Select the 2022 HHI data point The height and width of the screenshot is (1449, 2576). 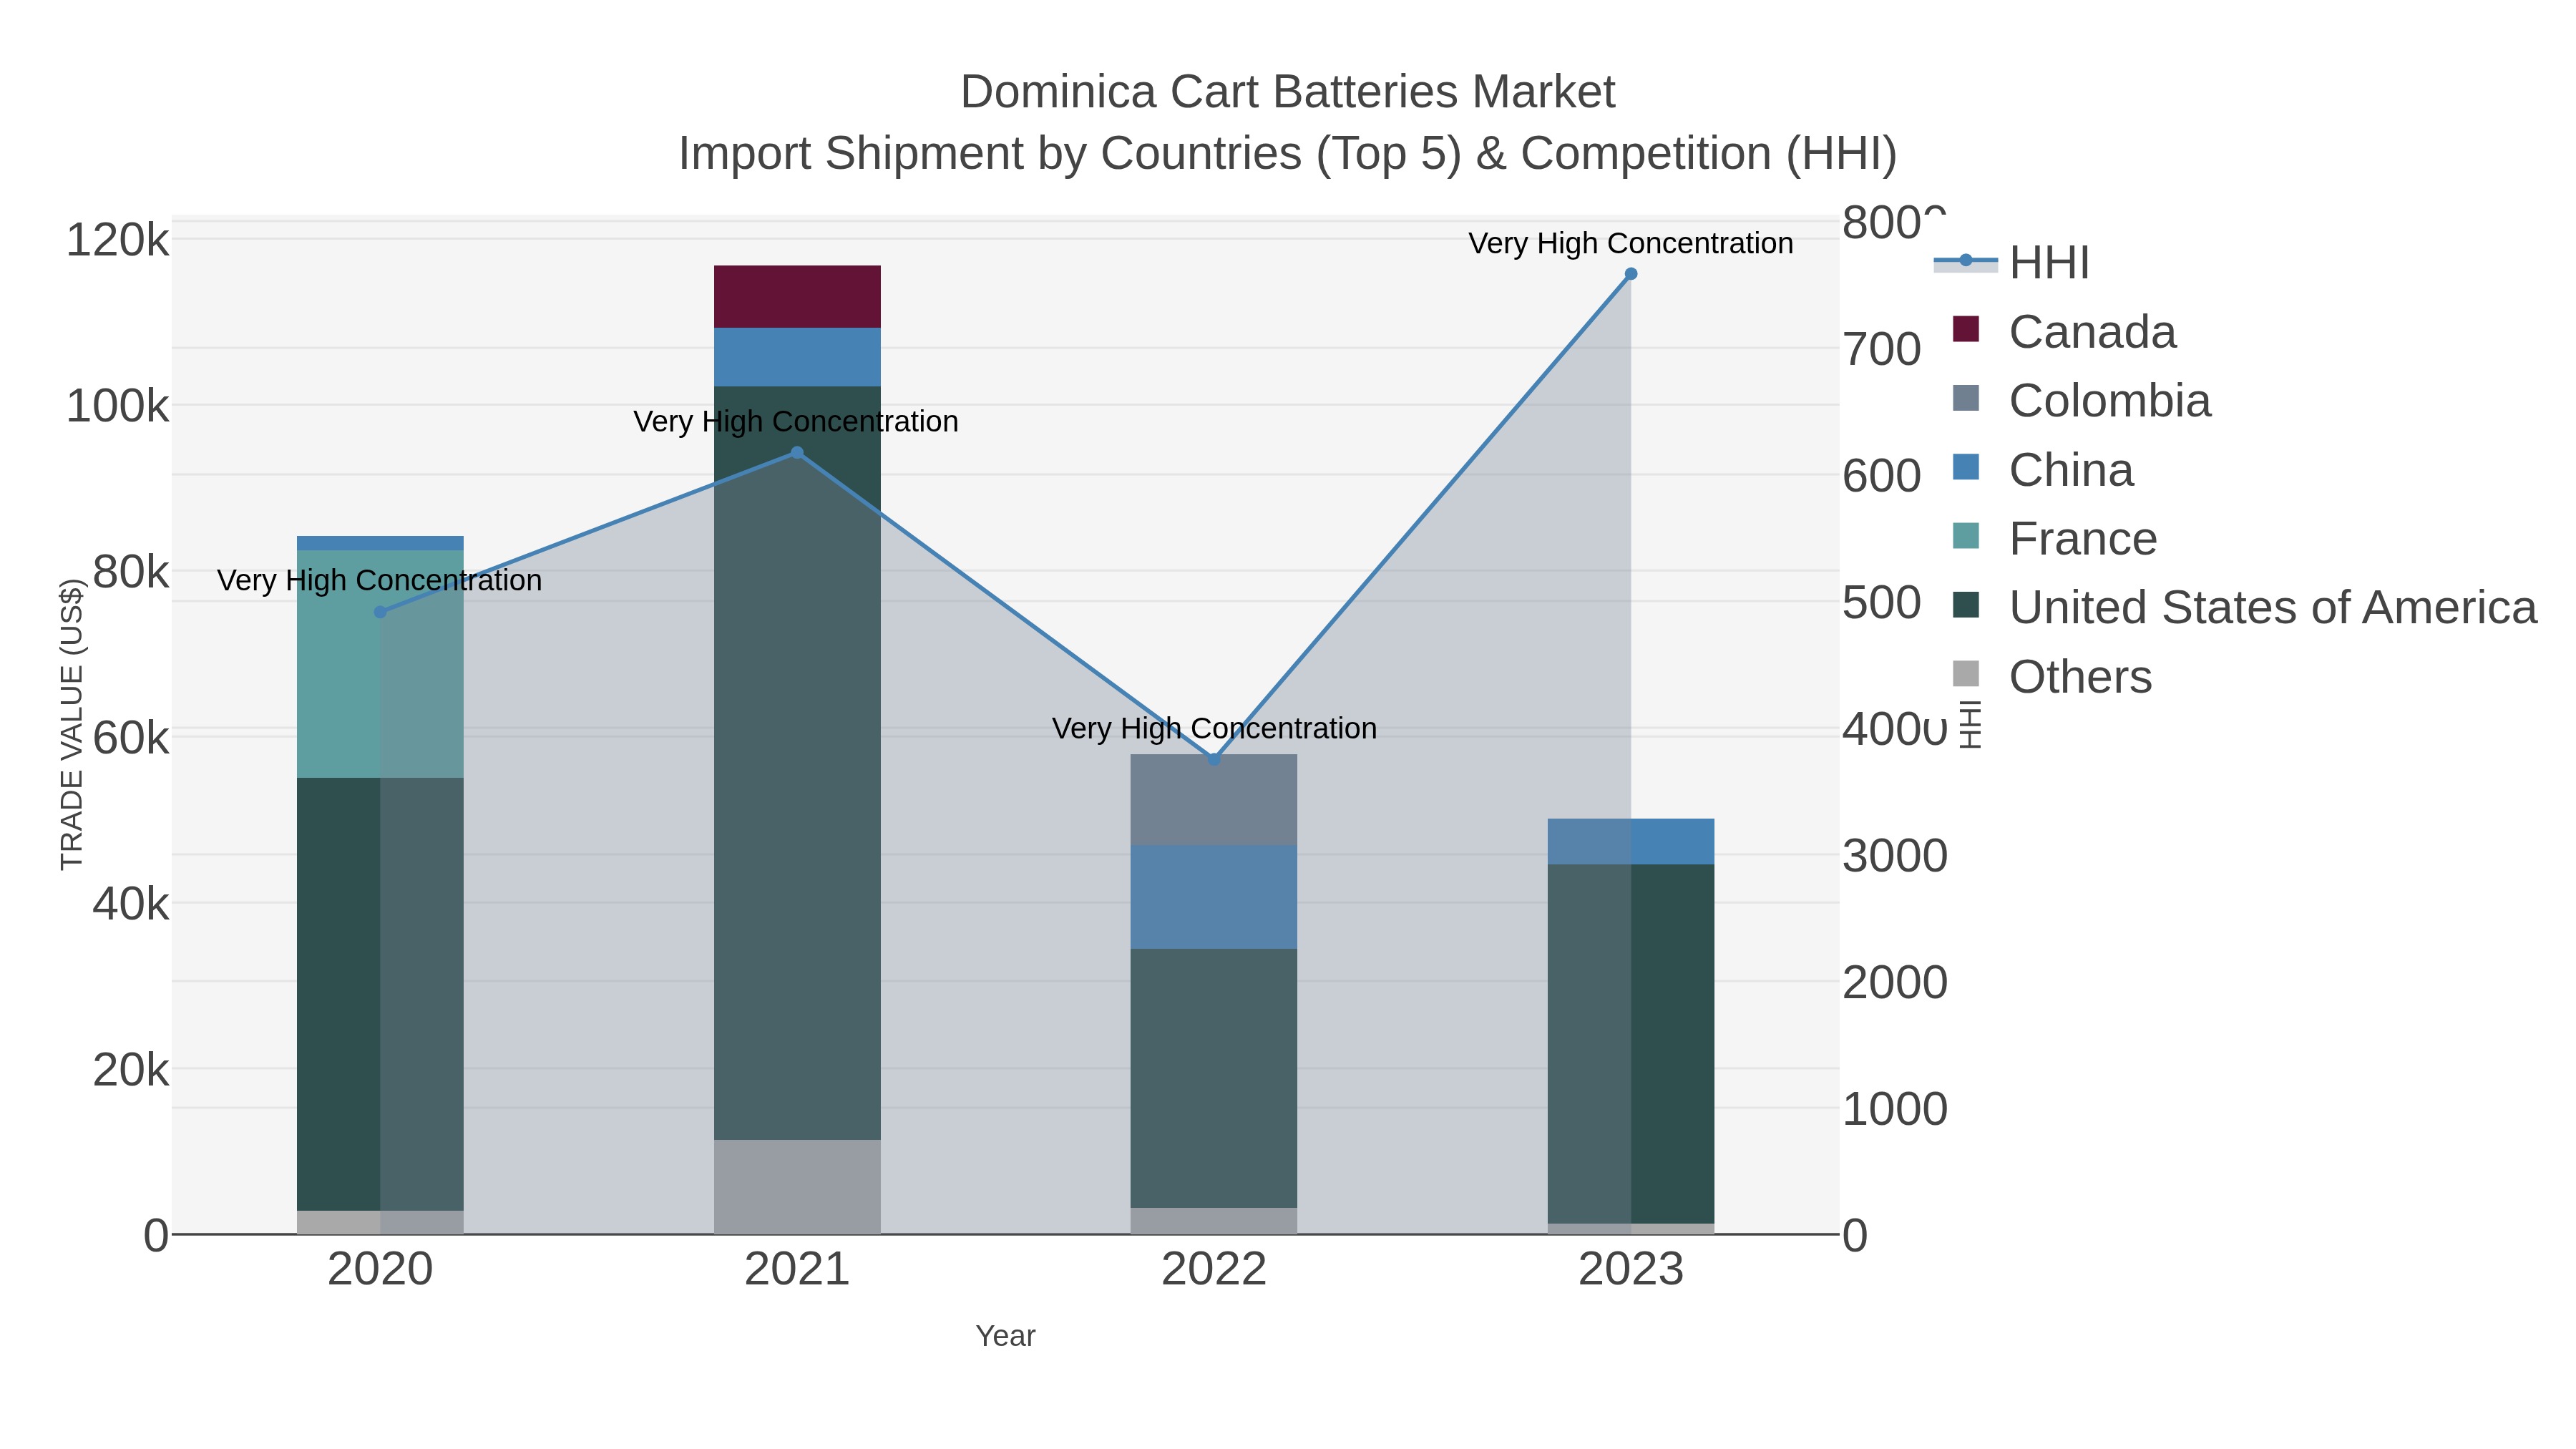(x=1214, y=759)
